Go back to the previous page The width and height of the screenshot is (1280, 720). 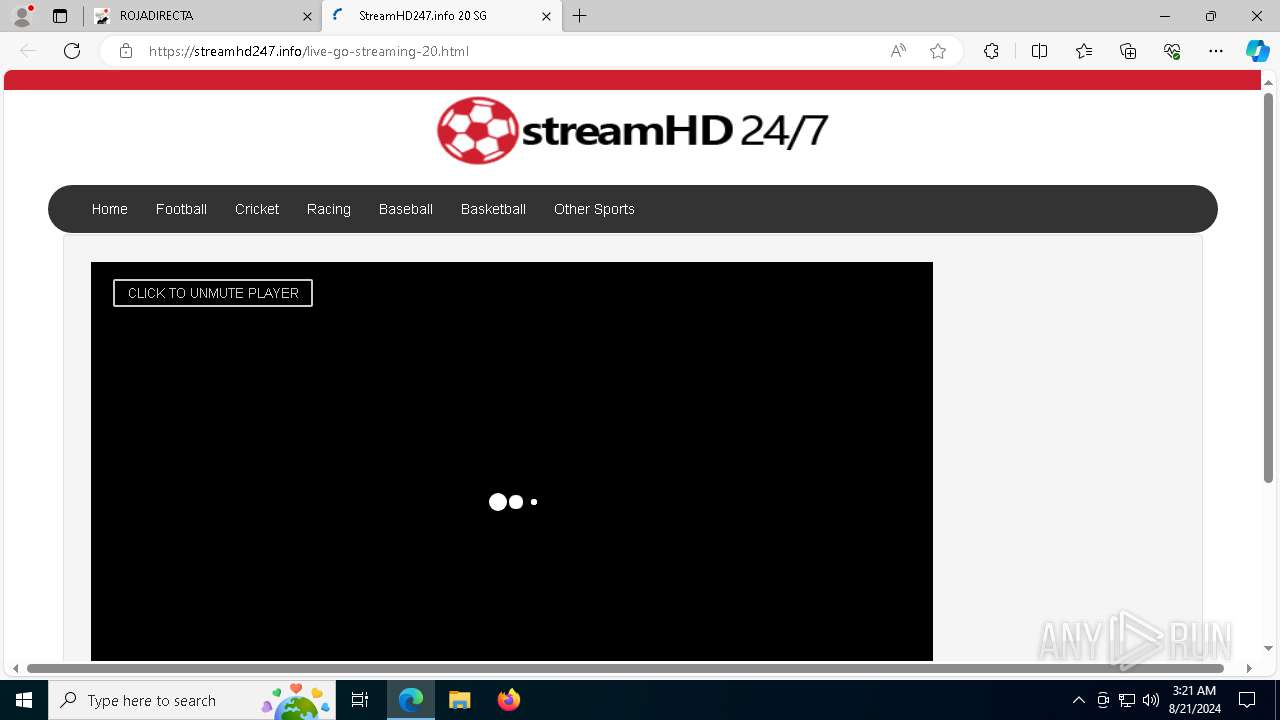click(x=28, y=51)
